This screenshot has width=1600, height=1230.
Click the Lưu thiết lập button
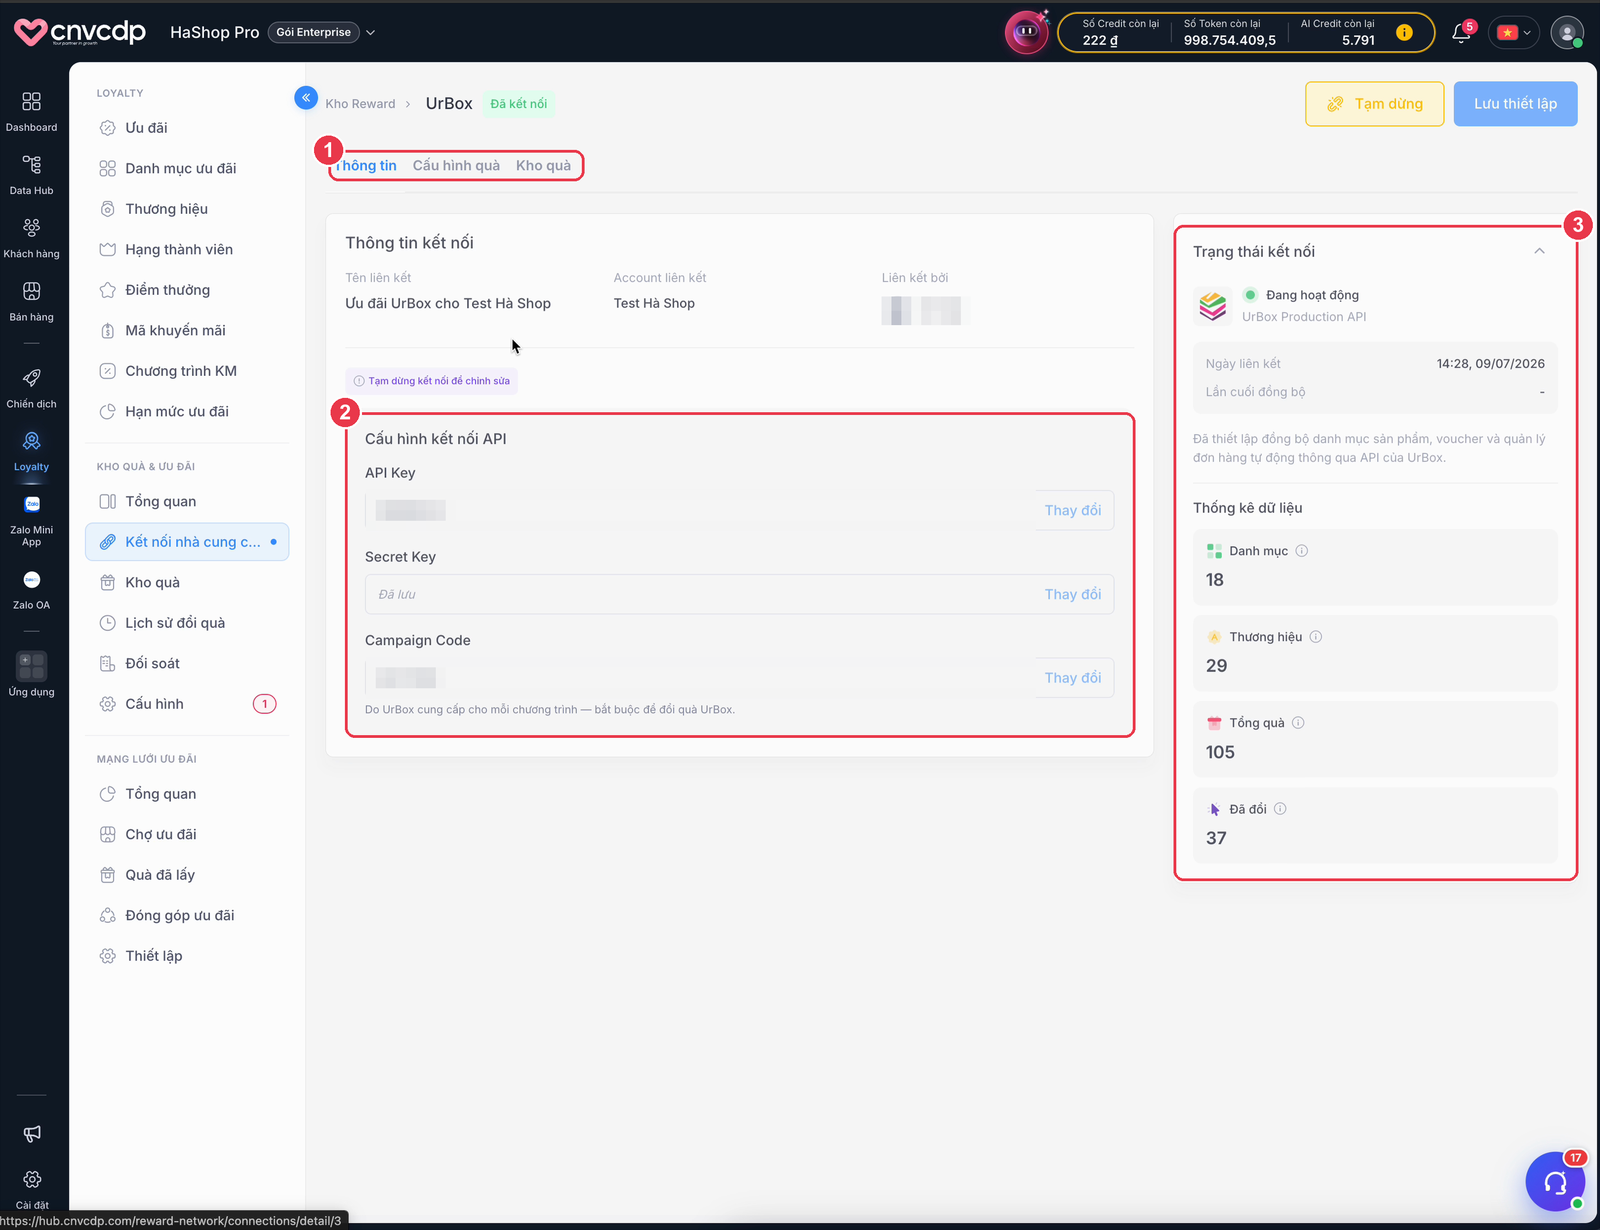pyautogui.click(x=1515, y=104)
